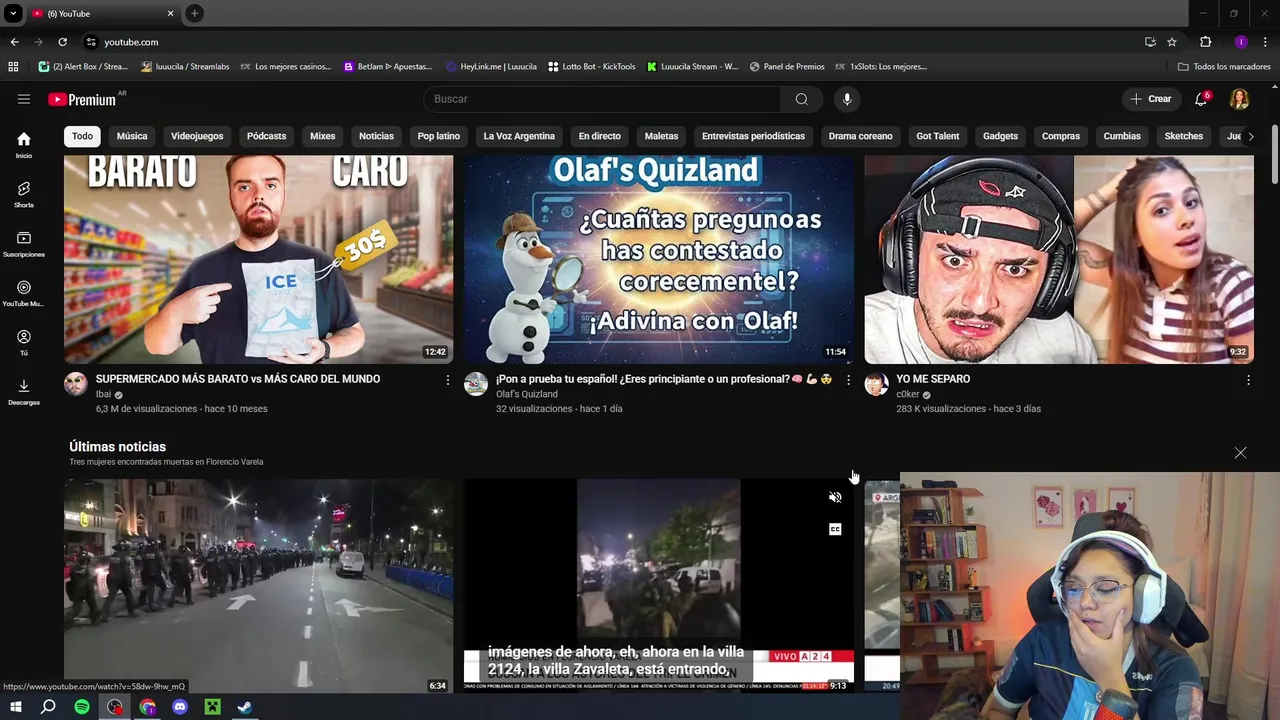Open the c0ker YO ME SEPARO thumbnail

(1059, 259)
